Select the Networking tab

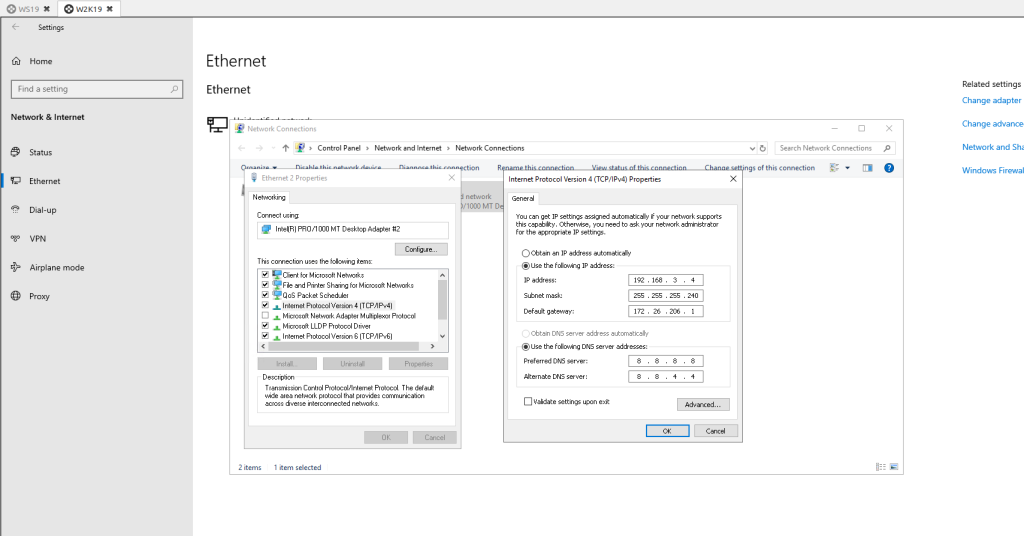coord(269,197)
